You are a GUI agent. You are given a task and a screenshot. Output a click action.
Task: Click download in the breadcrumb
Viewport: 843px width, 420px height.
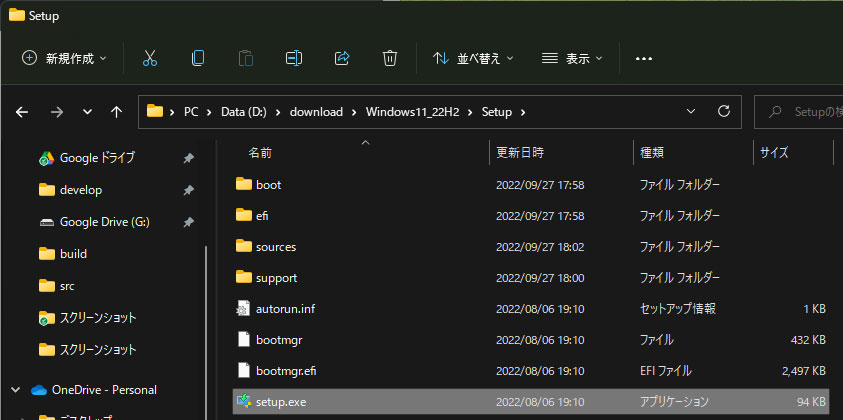pyautogui.click(x=316, y=112)
